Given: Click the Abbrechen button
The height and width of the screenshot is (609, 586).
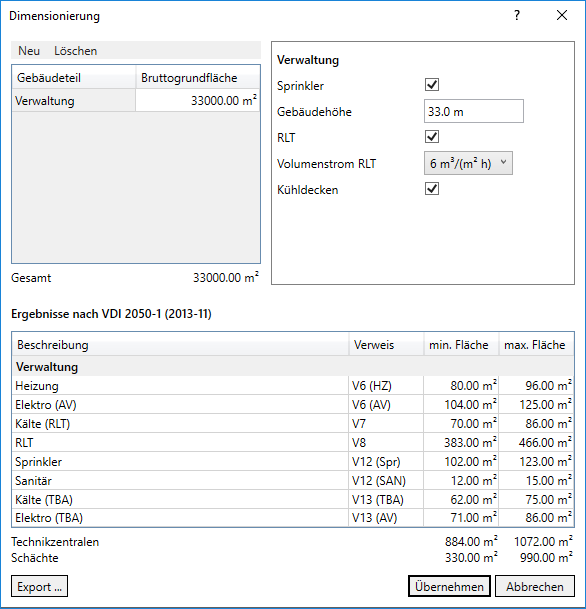Looking at the screenshot, I should [x=535, y=586].
